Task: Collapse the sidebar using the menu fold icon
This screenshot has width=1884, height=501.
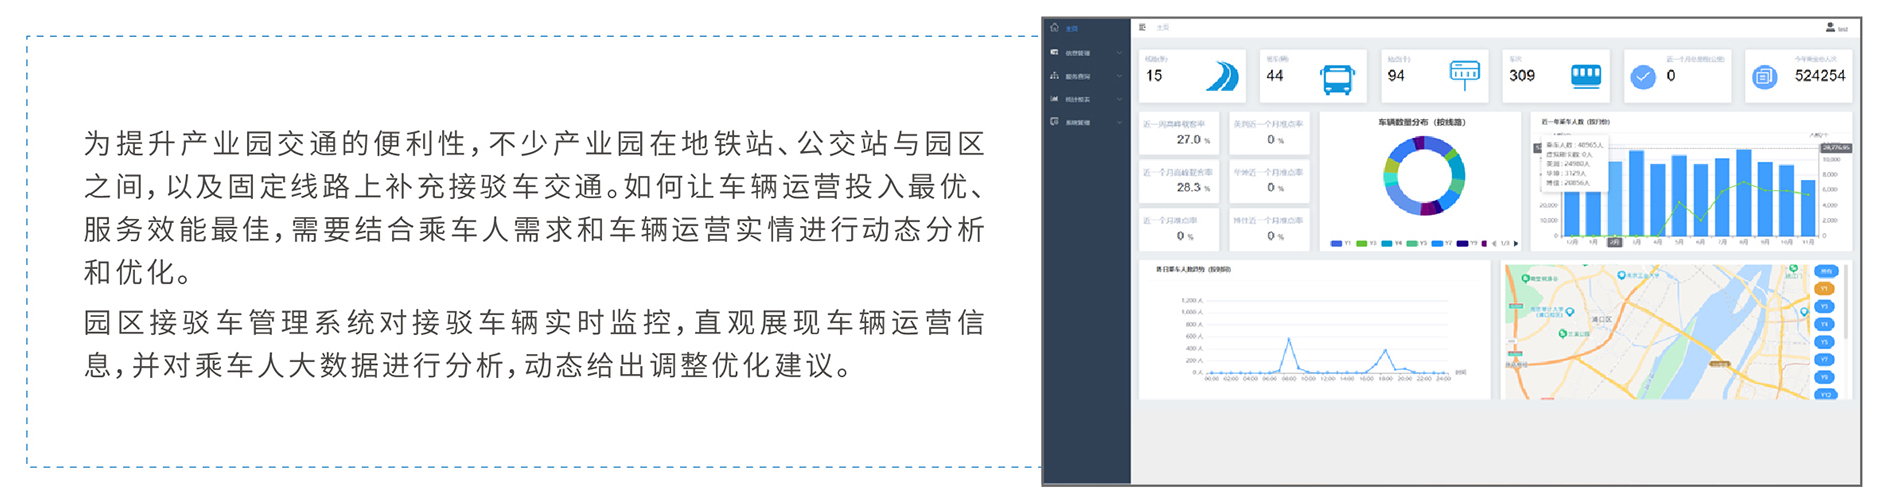Action: (1142, 28)
